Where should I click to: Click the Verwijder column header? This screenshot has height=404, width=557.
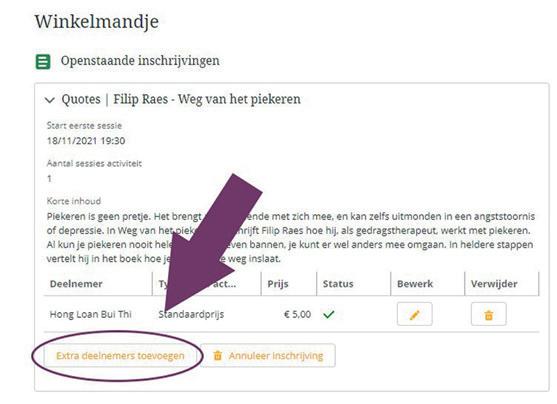click(494, 284)
